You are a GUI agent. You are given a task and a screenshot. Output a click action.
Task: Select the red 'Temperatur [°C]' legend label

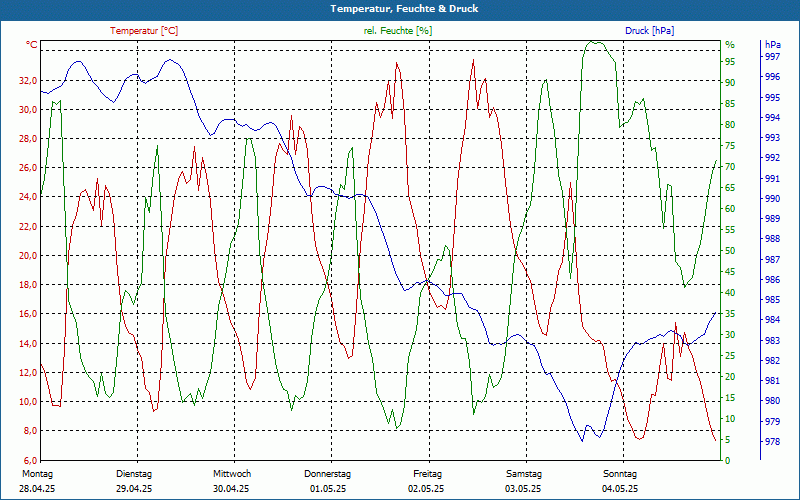(x=144, y=31)
